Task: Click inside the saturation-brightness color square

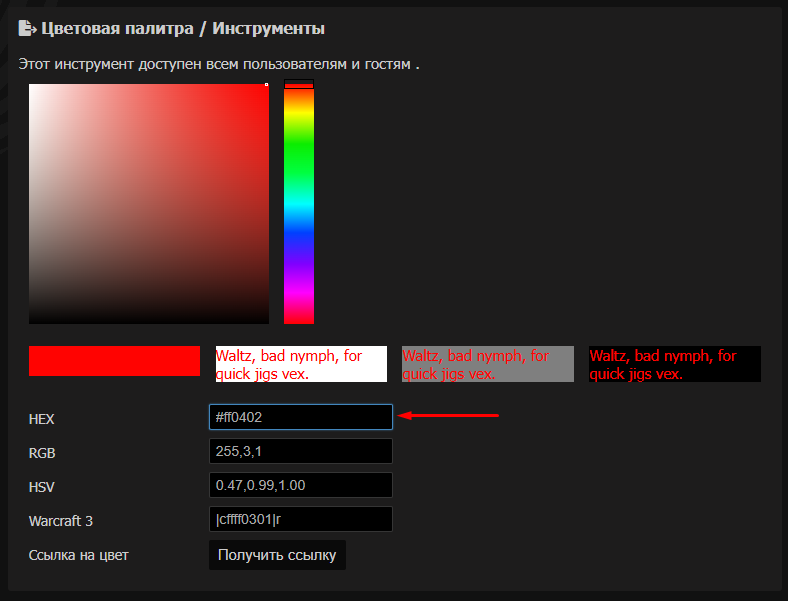Action: point(149,204)
